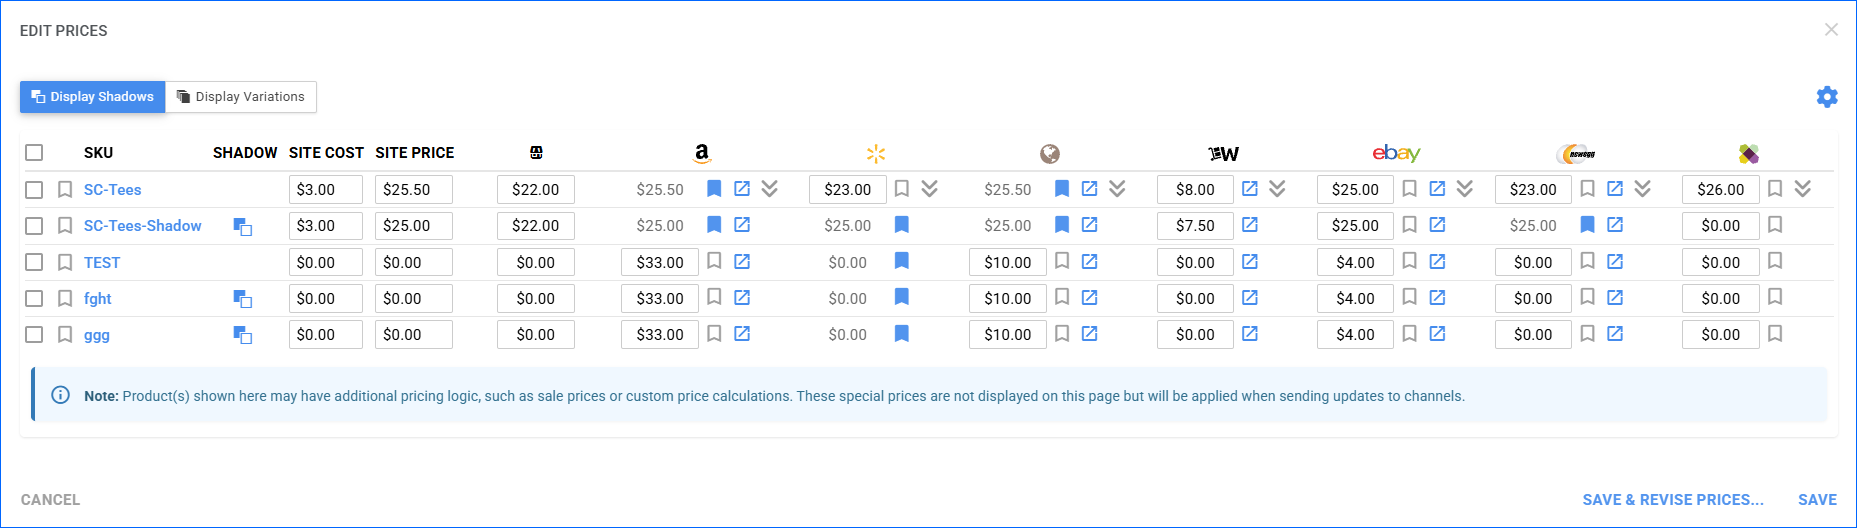The height and width of the screenshot is (528, 1857).
Task: Click Site Price field for SC-Tees
Action: pyautogui.click(x=413, y=189)
